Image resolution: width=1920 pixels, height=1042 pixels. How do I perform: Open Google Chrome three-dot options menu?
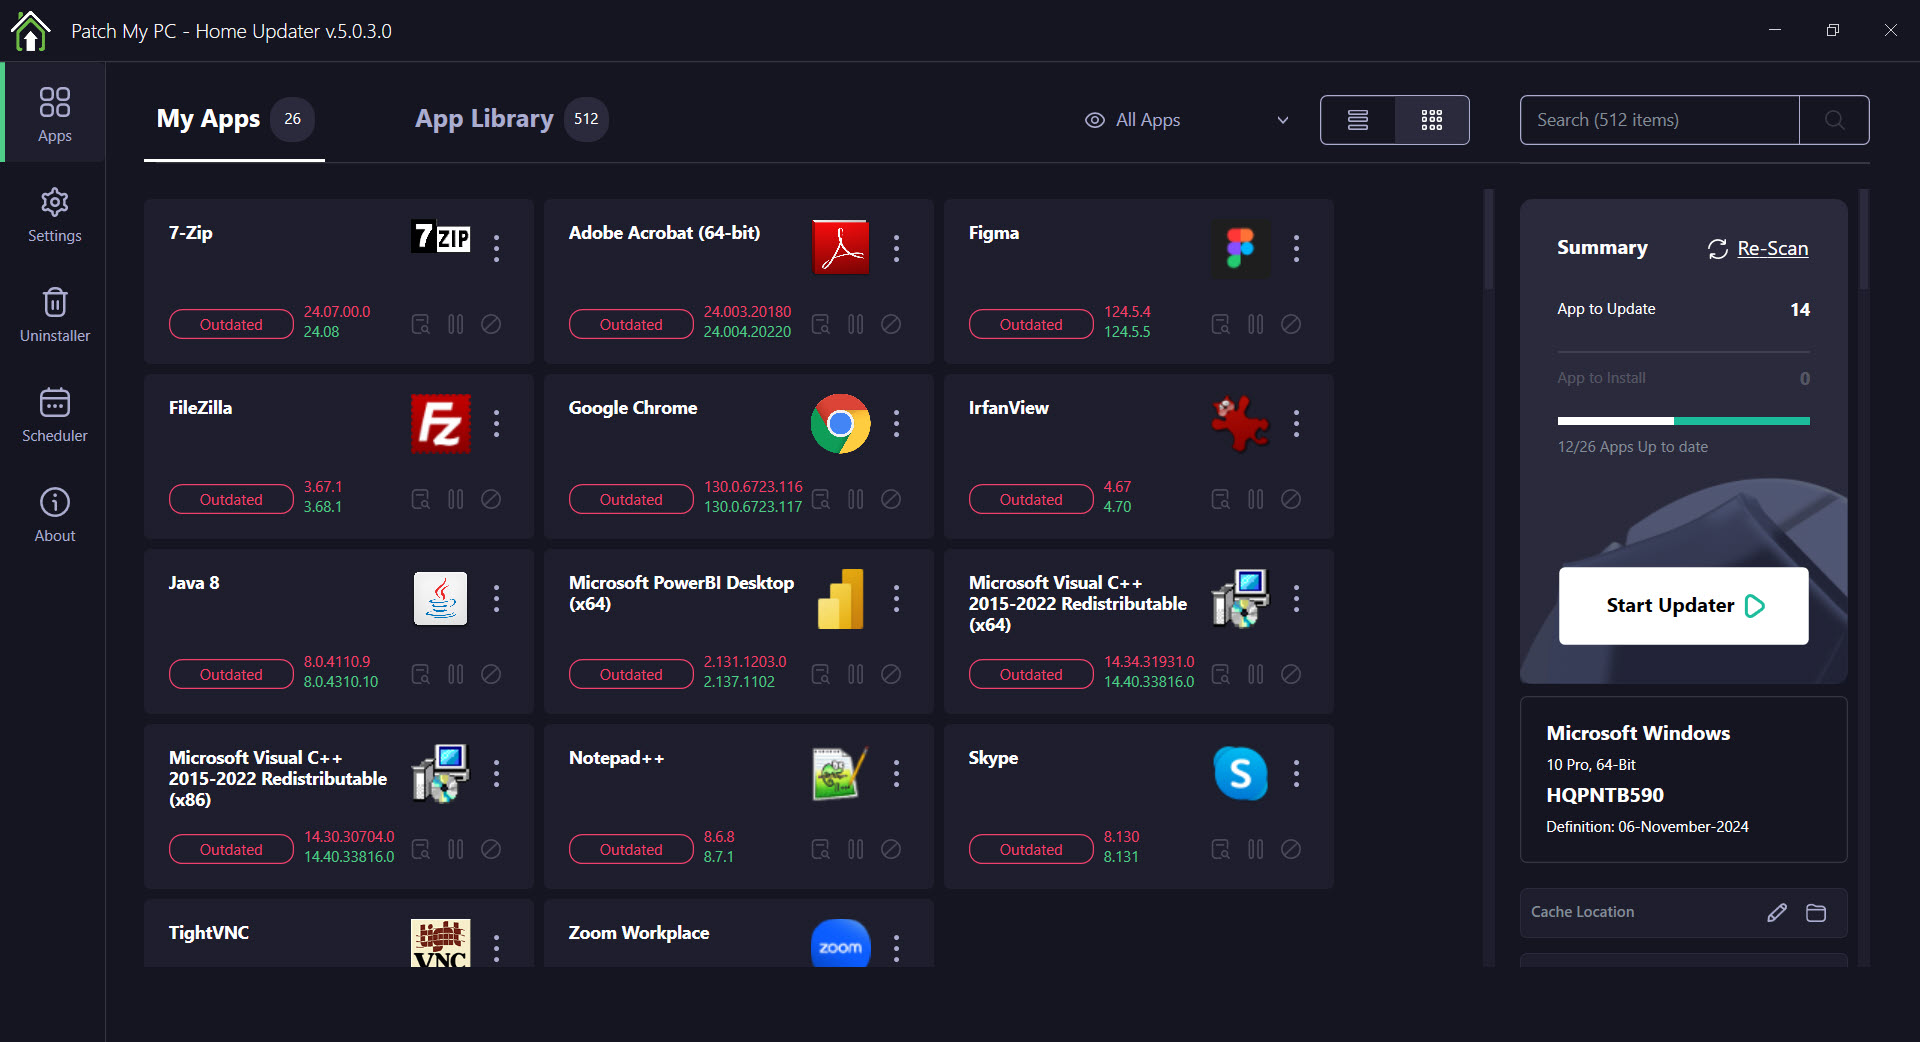click(896, 423)
